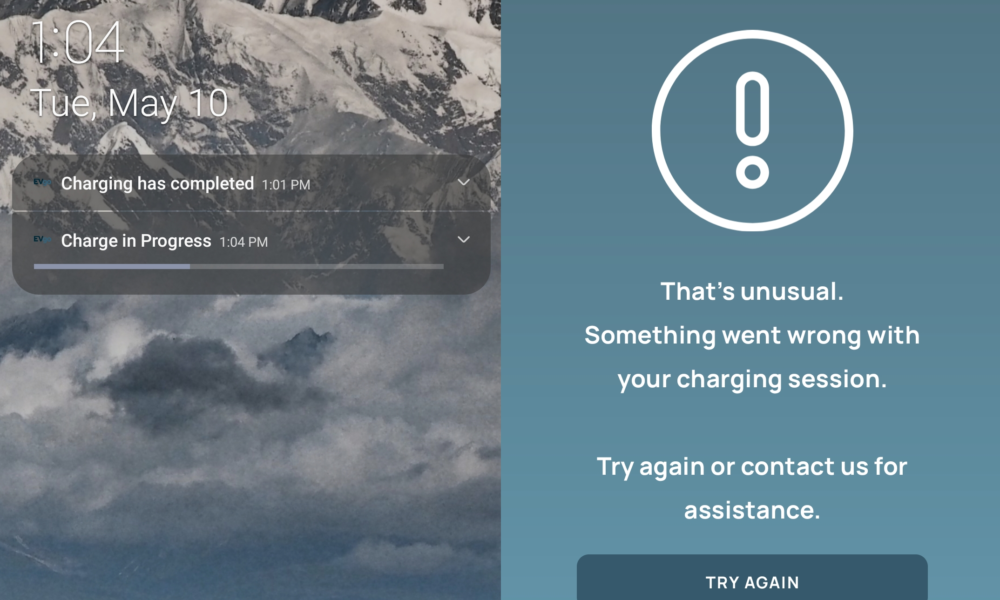Tap the TRY AGAIN button
Screen dimensions: 1000x600
pos(752,578)
